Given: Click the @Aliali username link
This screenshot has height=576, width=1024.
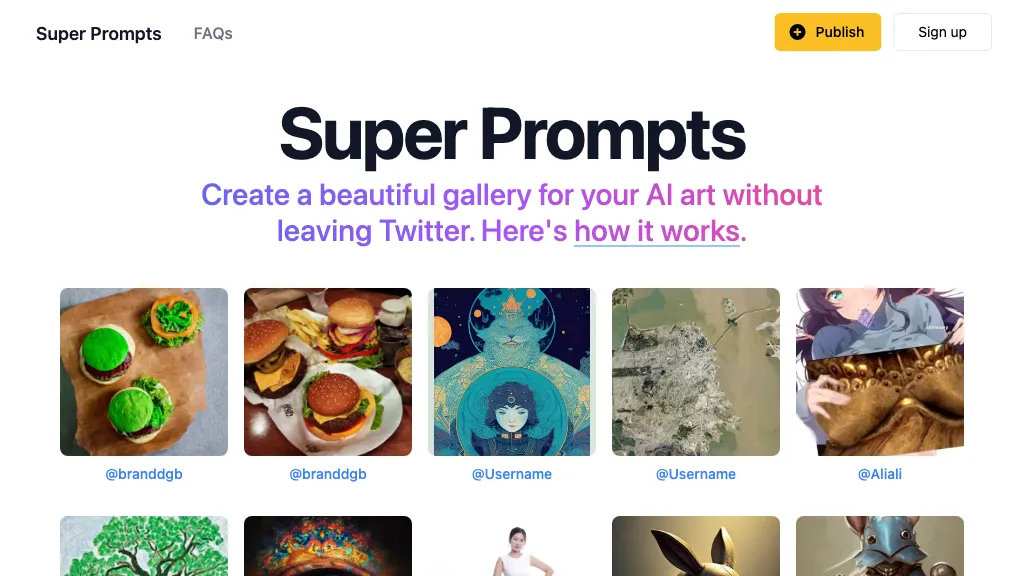Looking at the screenshot, I should (x=879, y=473).
